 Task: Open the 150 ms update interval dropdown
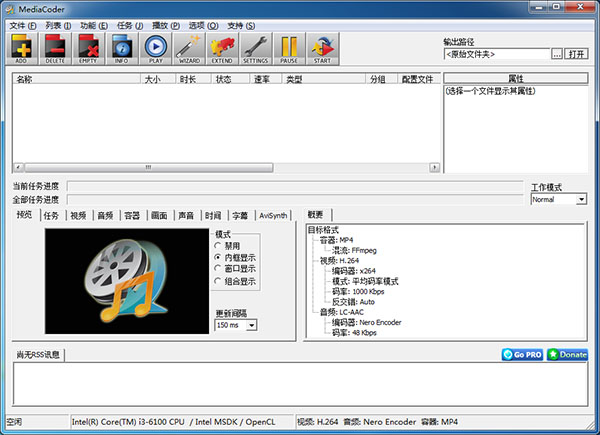[x=251, y=325]
